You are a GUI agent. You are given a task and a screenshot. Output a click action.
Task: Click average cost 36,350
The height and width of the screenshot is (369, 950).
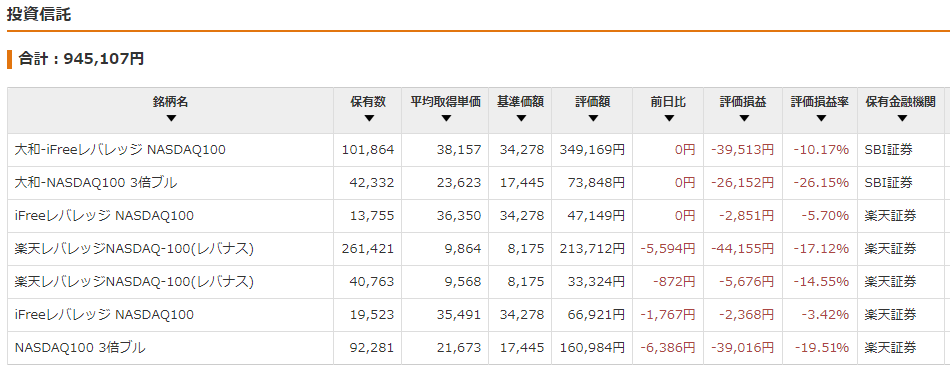(x=459, y=215)
